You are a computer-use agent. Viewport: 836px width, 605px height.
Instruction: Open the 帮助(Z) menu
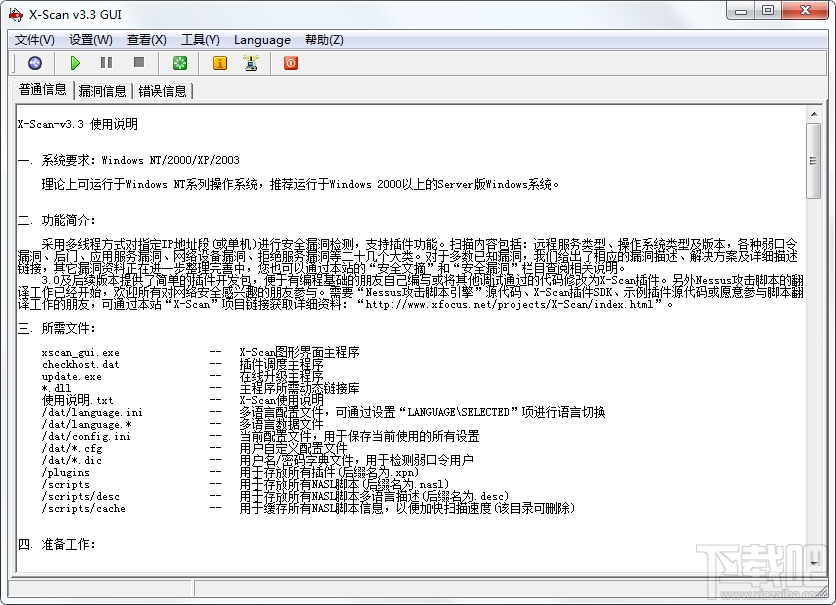coord(324,40)
